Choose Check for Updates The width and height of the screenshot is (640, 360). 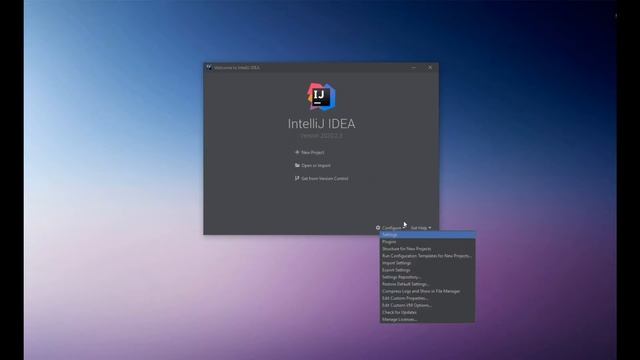(428, 312)
